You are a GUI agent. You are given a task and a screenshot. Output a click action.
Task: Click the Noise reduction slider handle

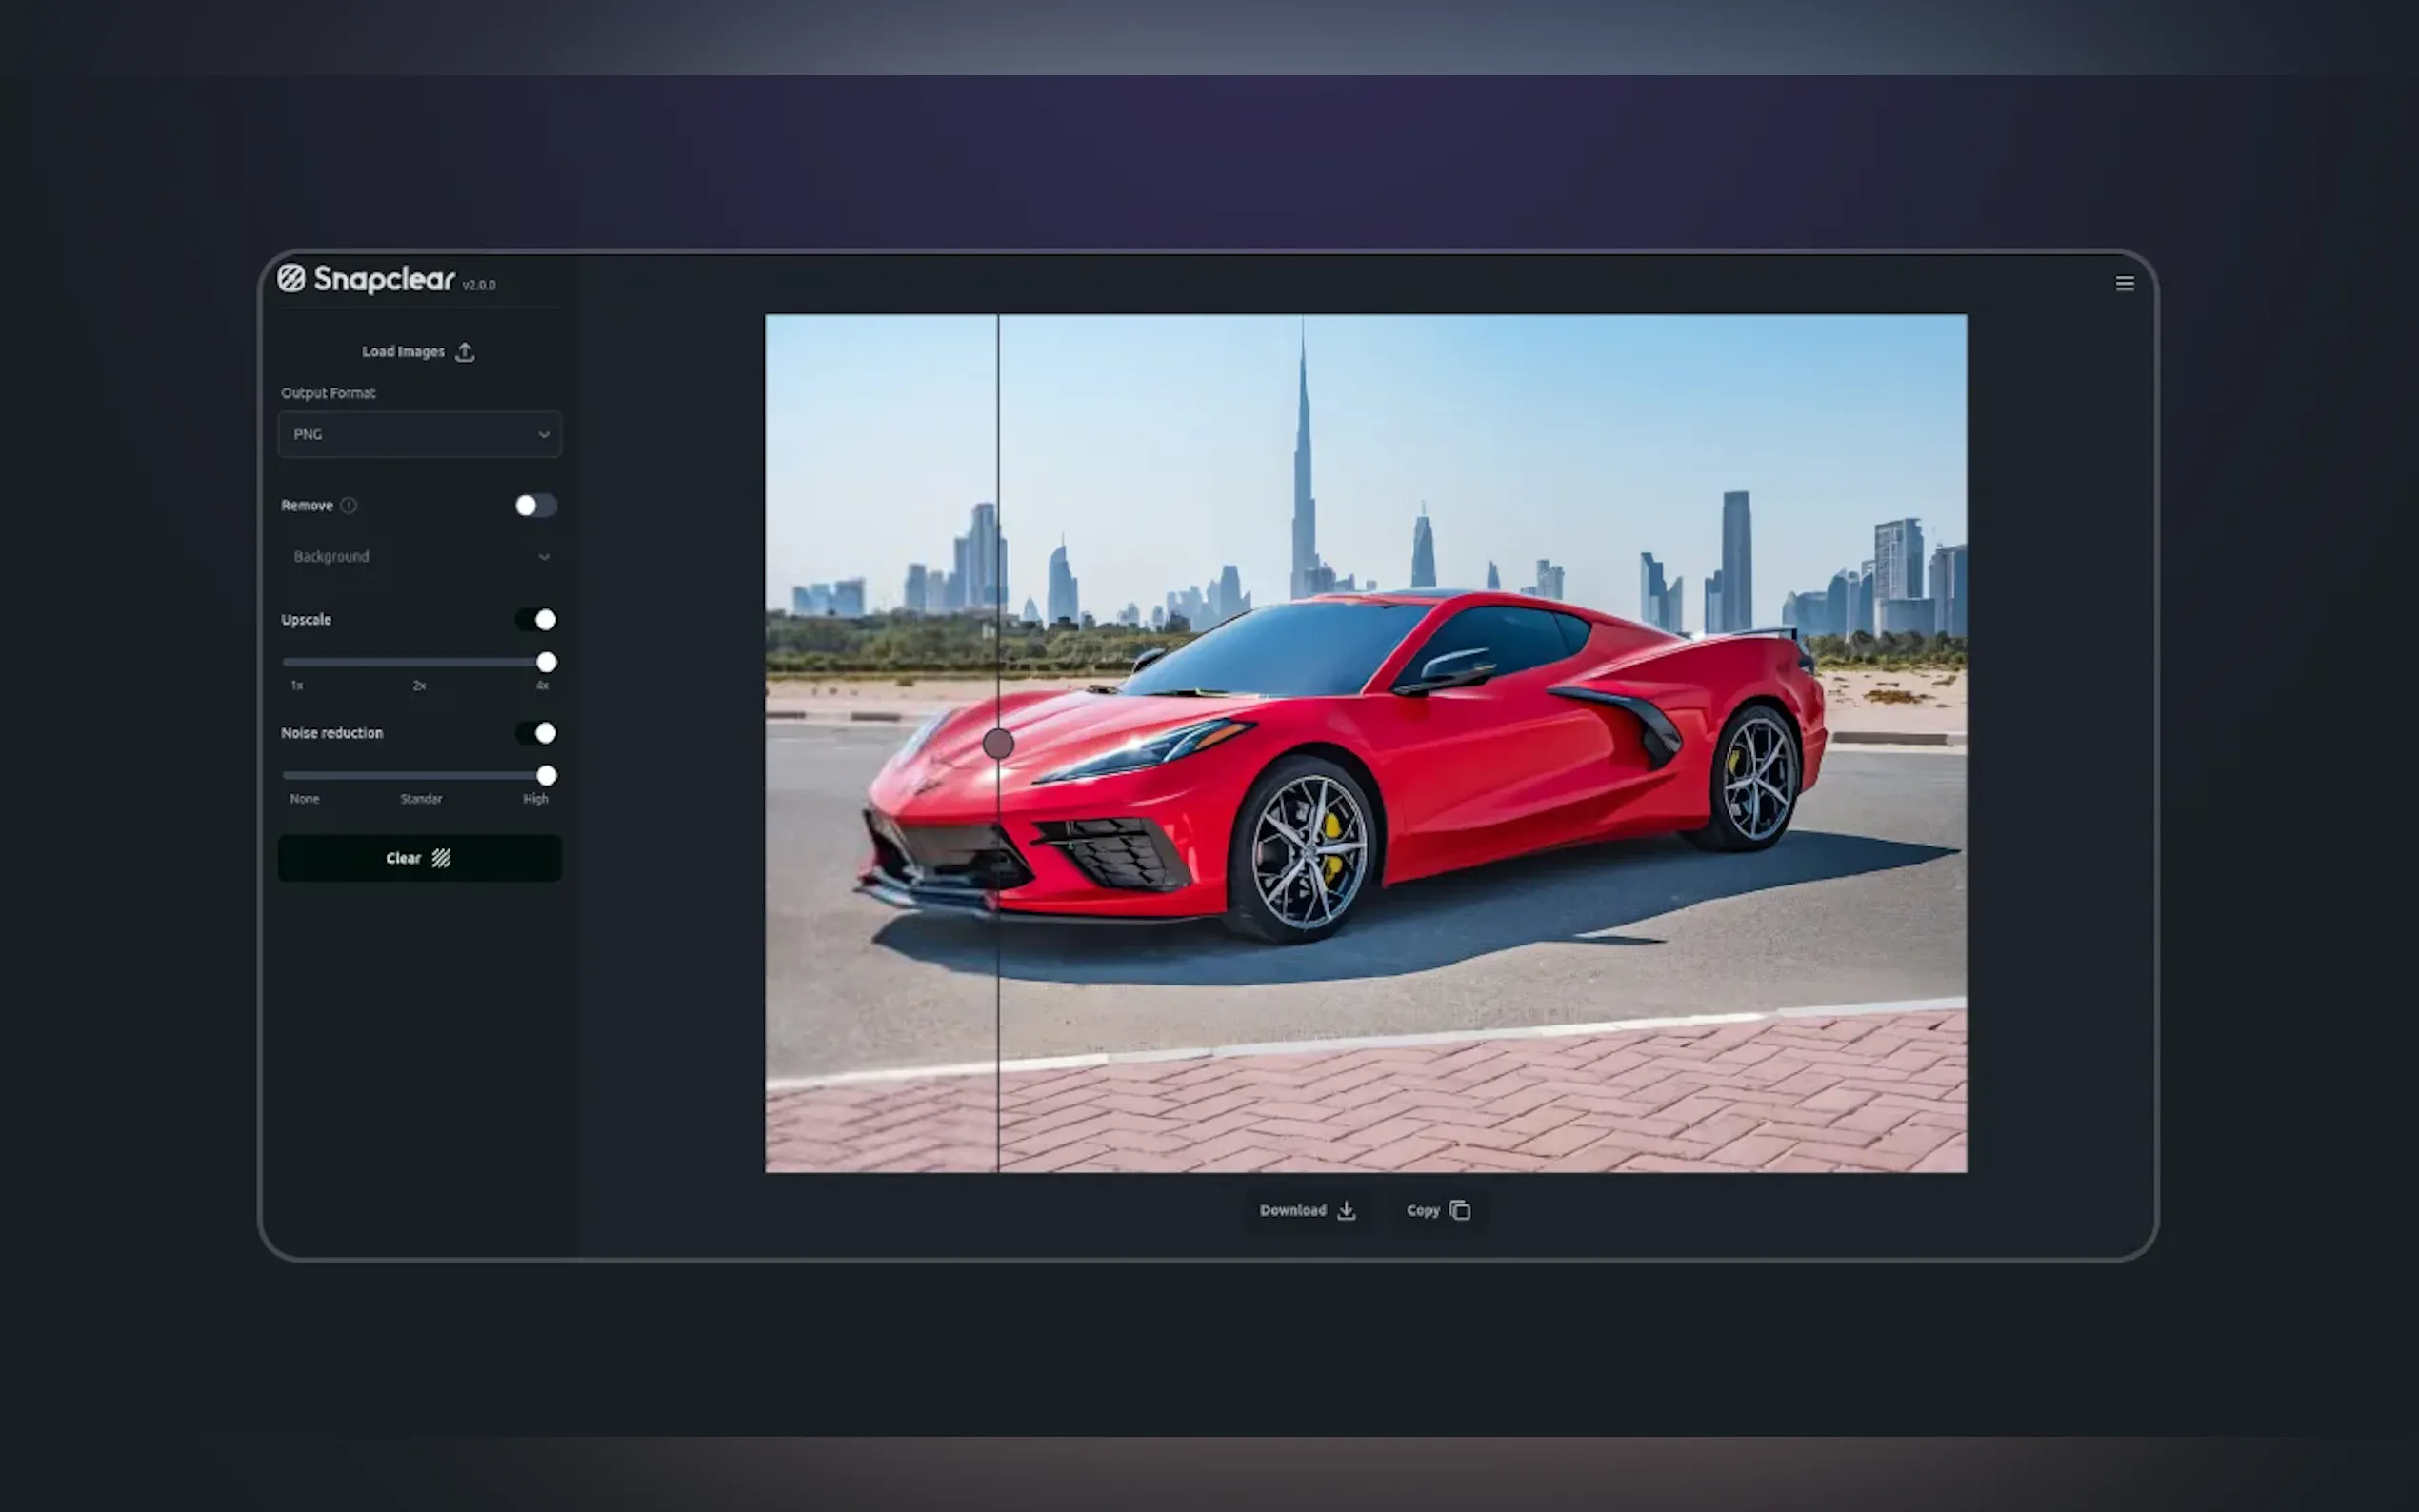[546, 776]
